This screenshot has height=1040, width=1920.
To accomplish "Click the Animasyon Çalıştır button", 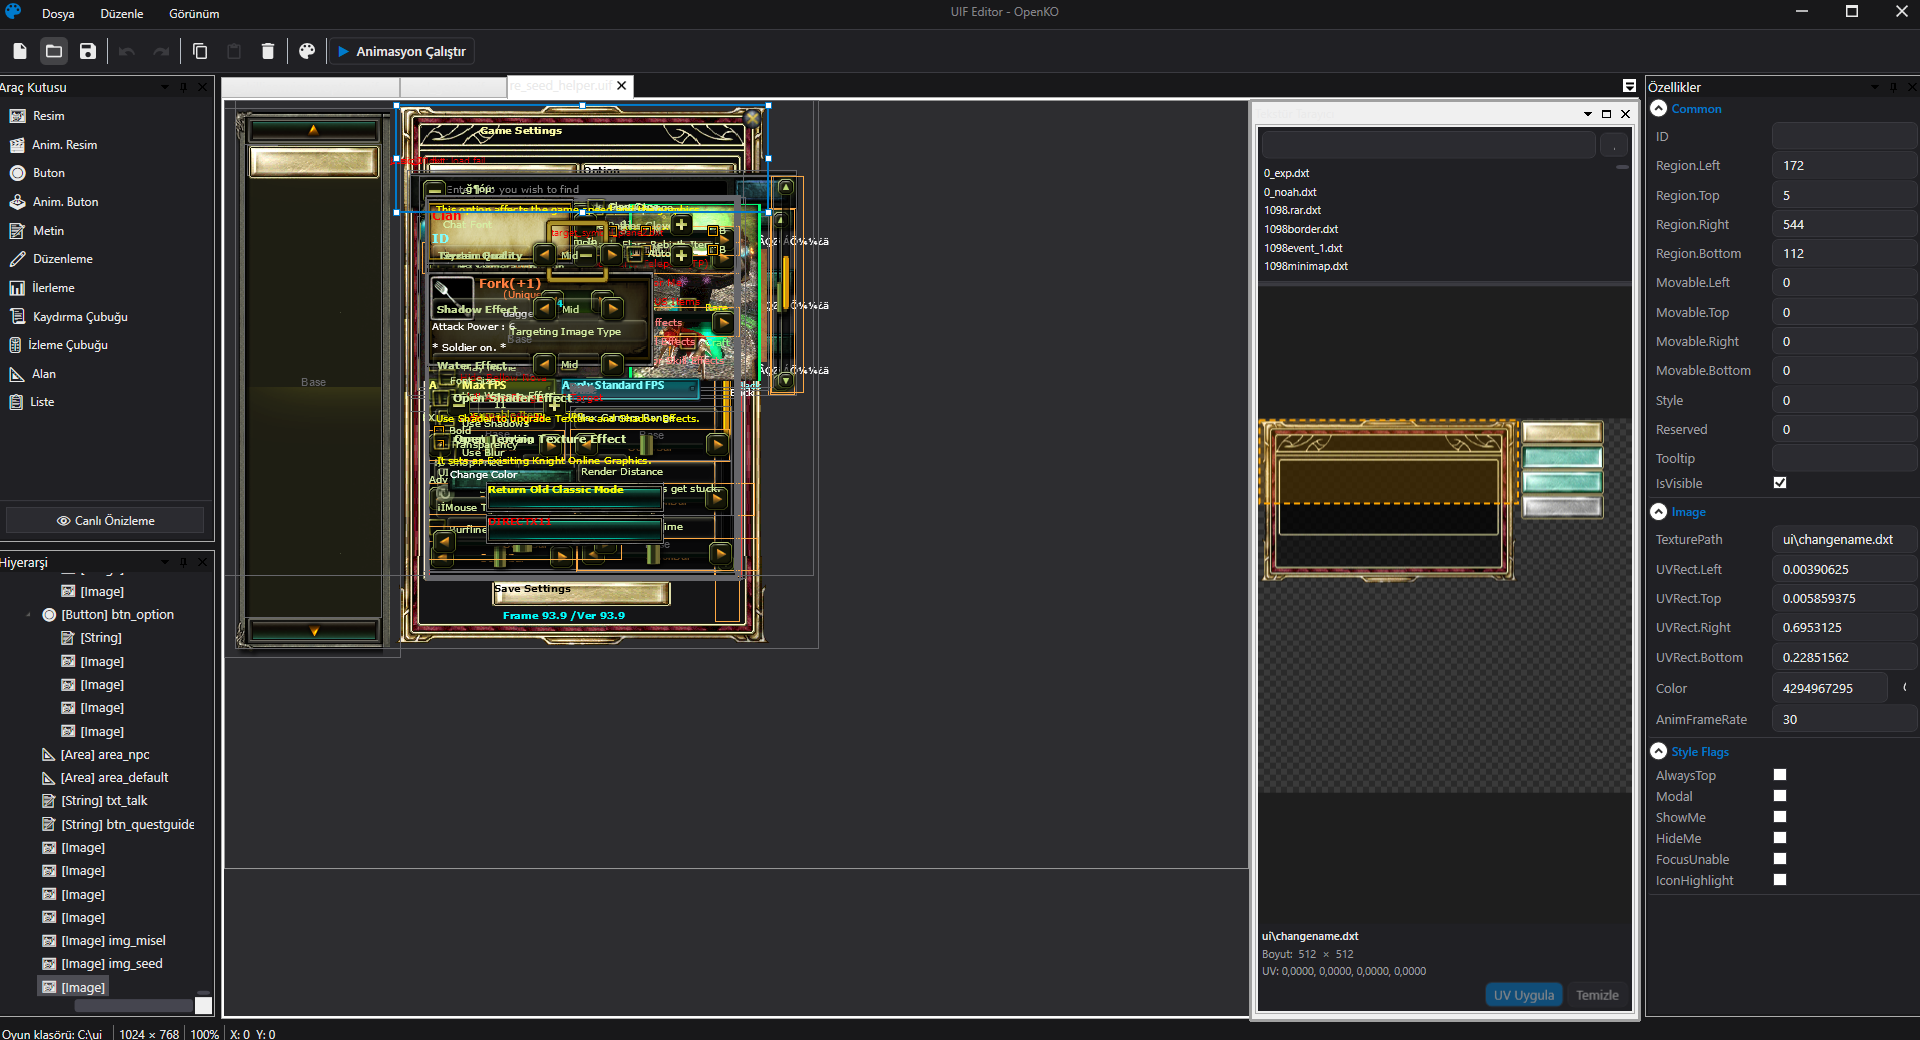I will 402,51.
